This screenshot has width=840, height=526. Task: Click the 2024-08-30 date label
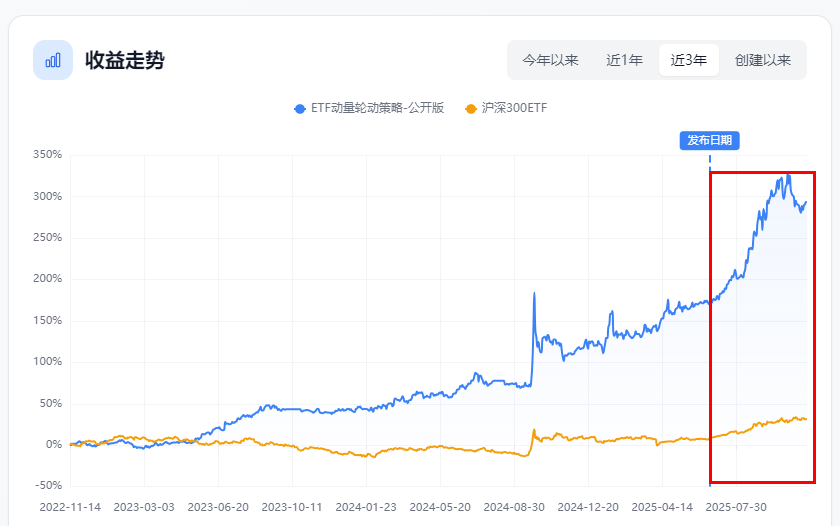pyautogui.click(x=514, y=507)
